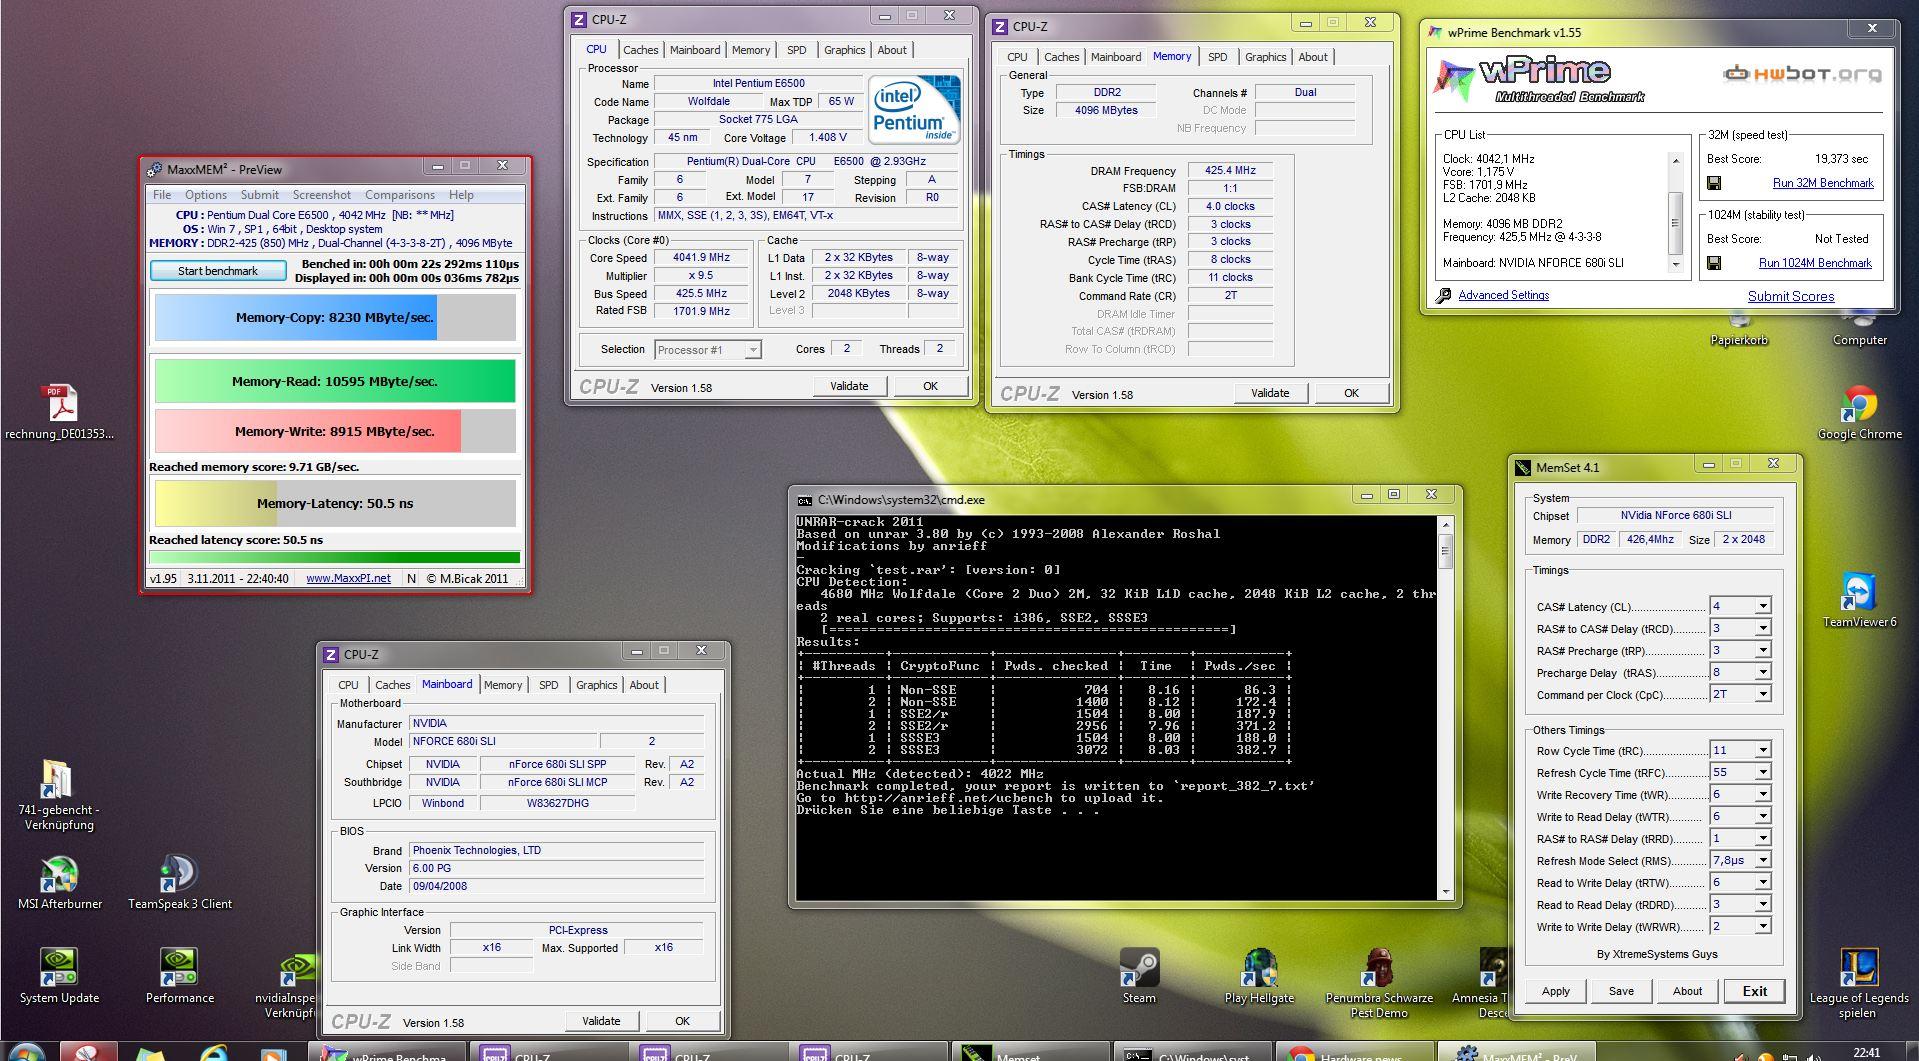The height and width of the screenshot is (1061, 1919).
Task: Click the wrench icon next to Advanced Settings
Action: 1443,295
